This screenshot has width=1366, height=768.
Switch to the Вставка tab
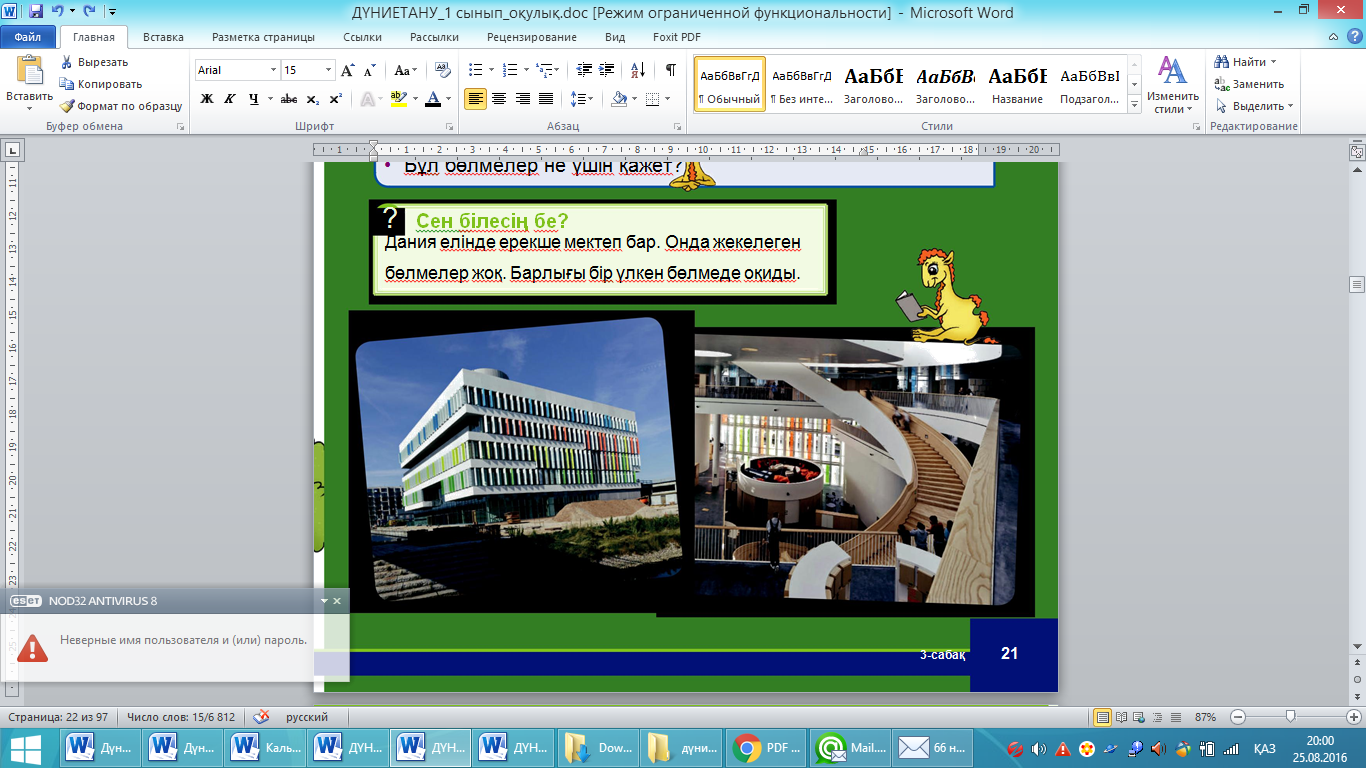point(163,37)
